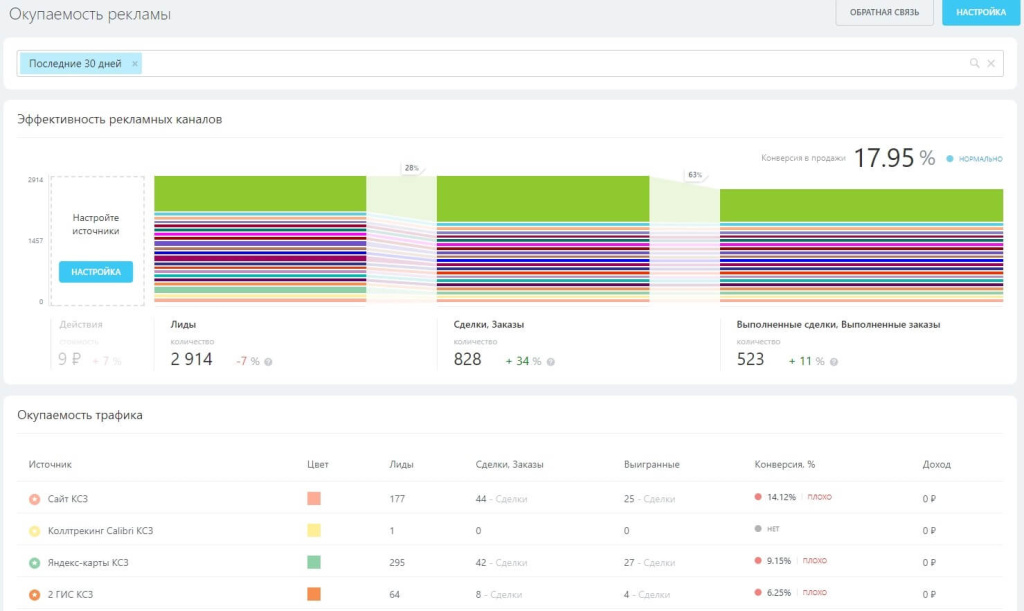Click the Сайт КСЗ source circle icon
This screenshot has height=611, width=1024.
[x=34, y=498]
